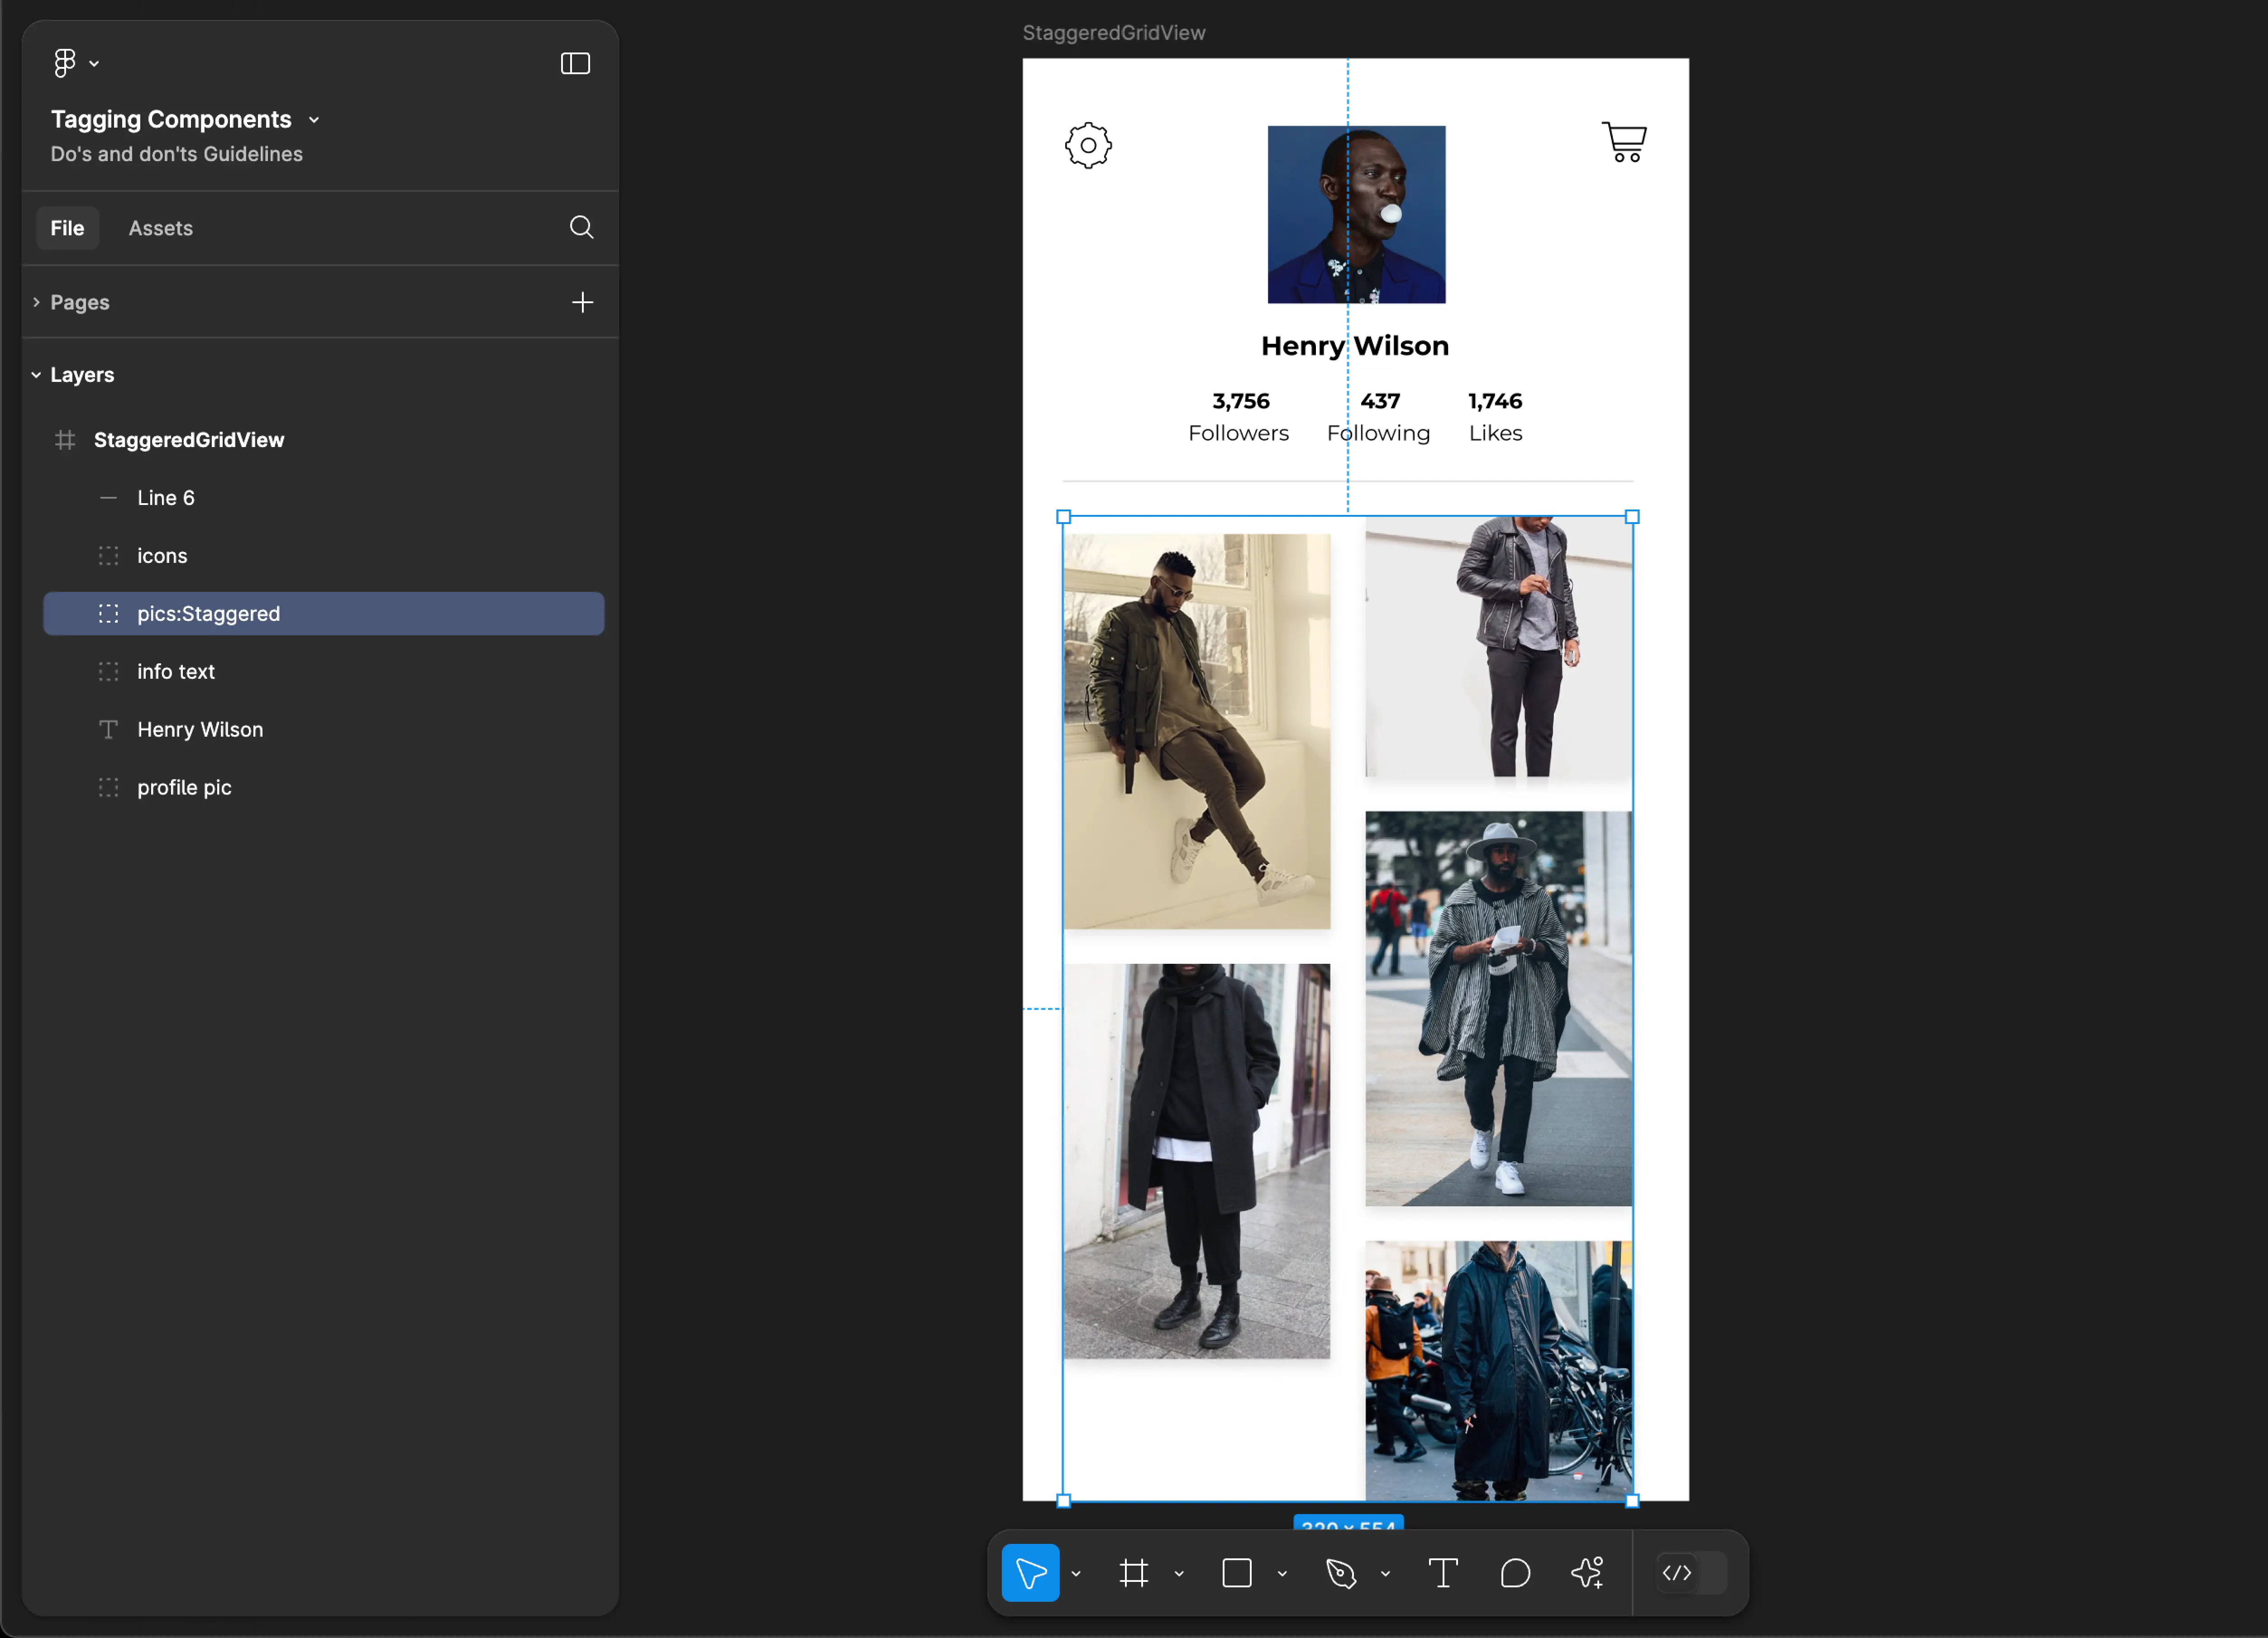Expand the Pages section

coord(36,302)
